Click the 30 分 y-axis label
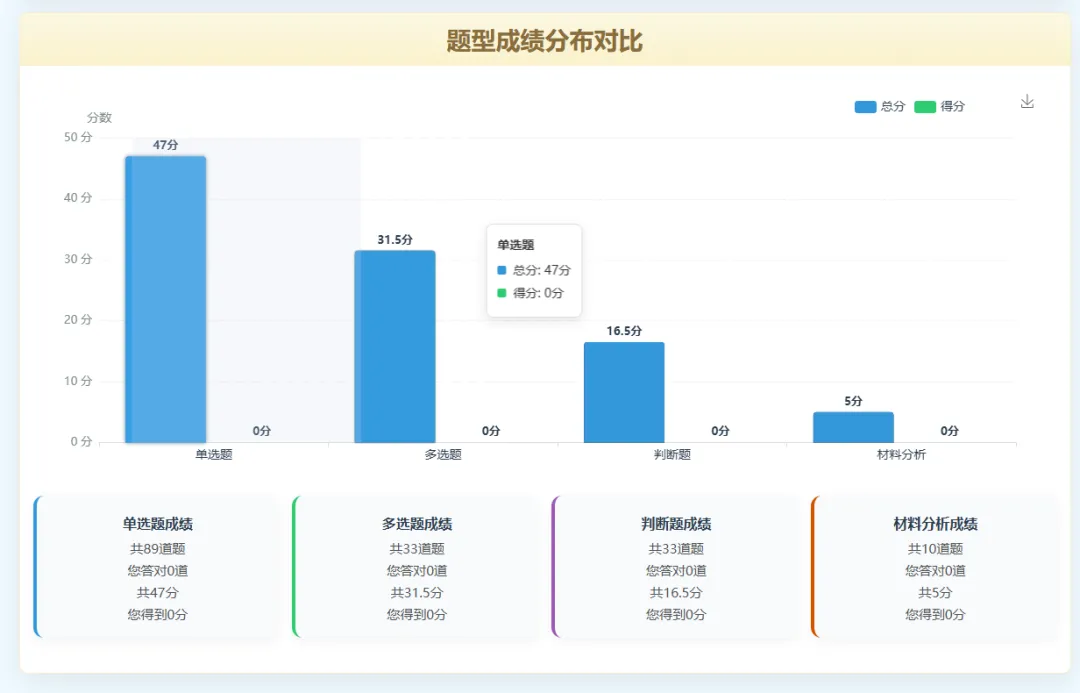 click(78, 259)
